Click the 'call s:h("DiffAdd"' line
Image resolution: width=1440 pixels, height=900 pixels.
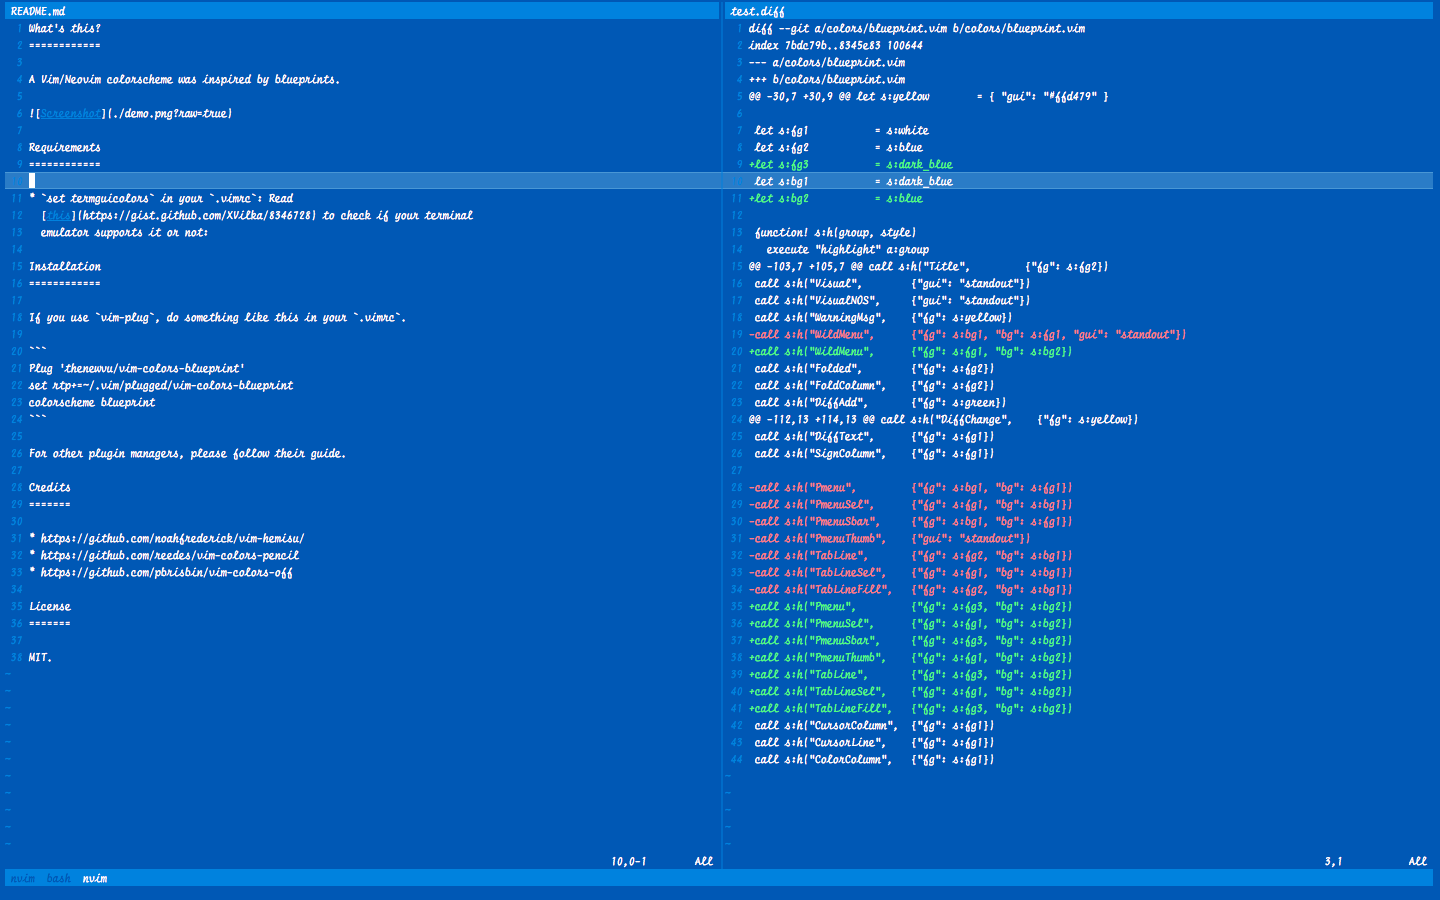881,402
